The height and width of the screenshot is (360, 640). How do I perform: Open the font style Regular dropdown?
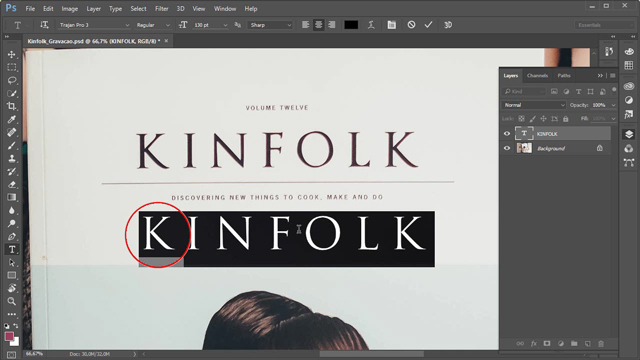[x=153, y=25]
